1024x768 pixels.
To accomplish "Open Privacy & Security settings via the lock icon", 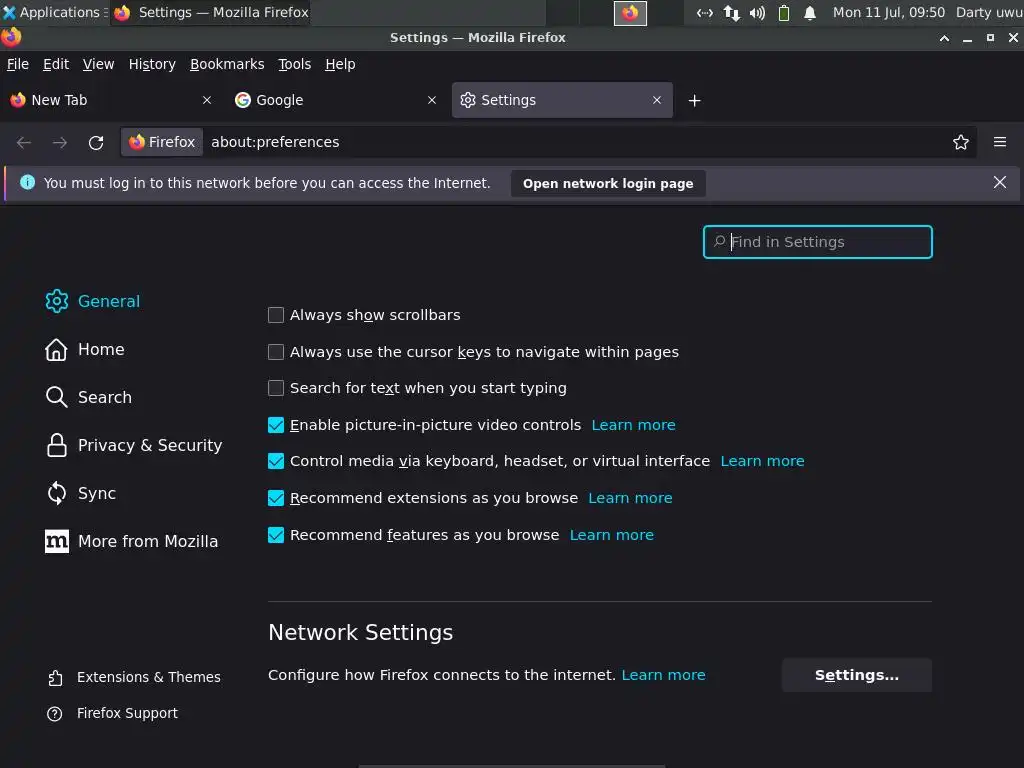I will [57, 445].
